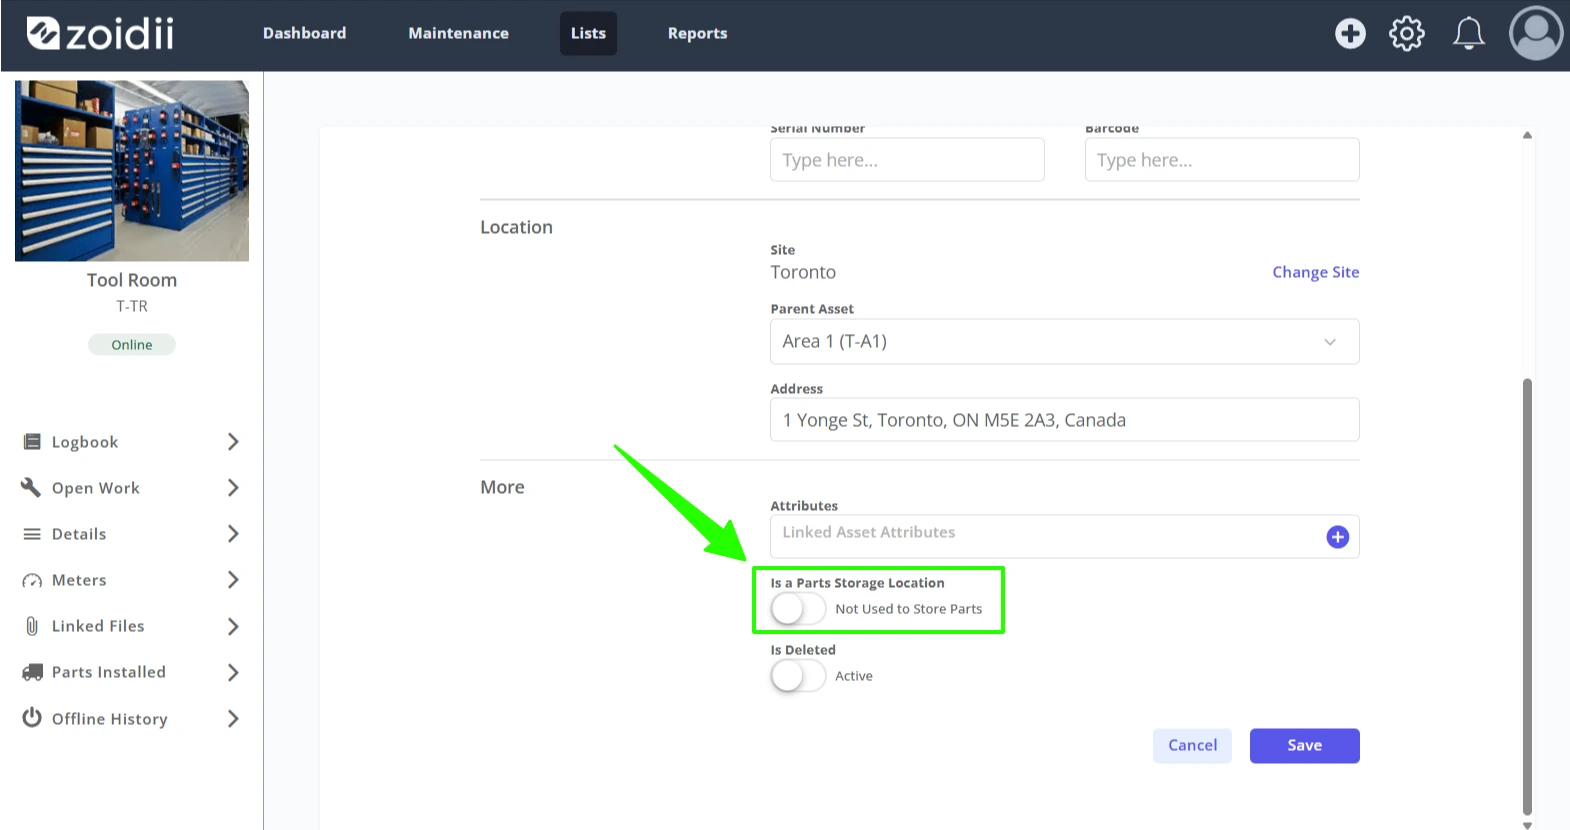Expand the Offline History section chevron
Image resolution: width=1570 pixels, height=830 pixels.
coord(233,718)
